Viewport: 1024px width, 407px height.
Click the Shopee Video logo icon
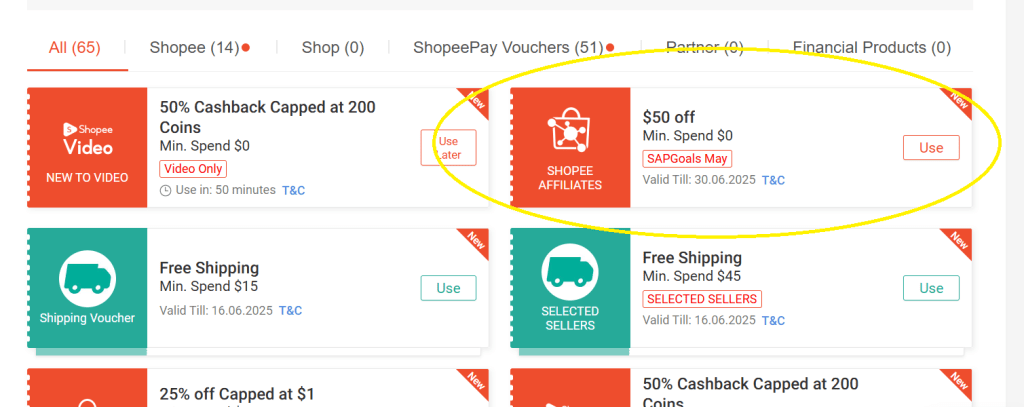coord(87,138)
